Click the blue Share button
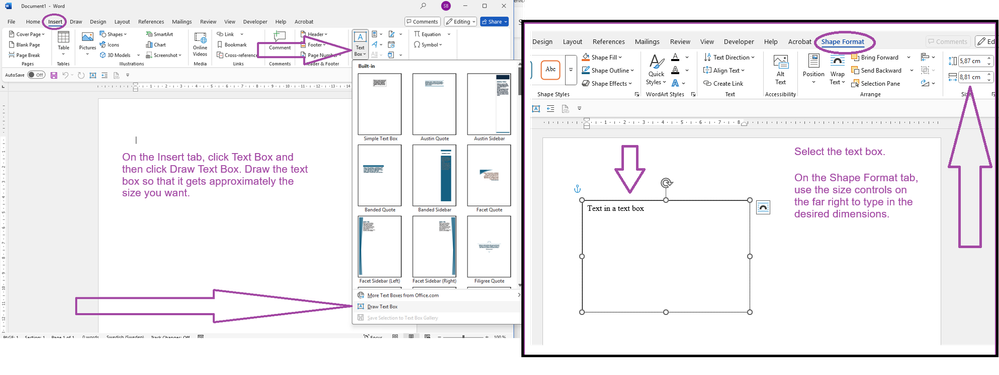The image size is (999, 375). (x=494, y=22)
